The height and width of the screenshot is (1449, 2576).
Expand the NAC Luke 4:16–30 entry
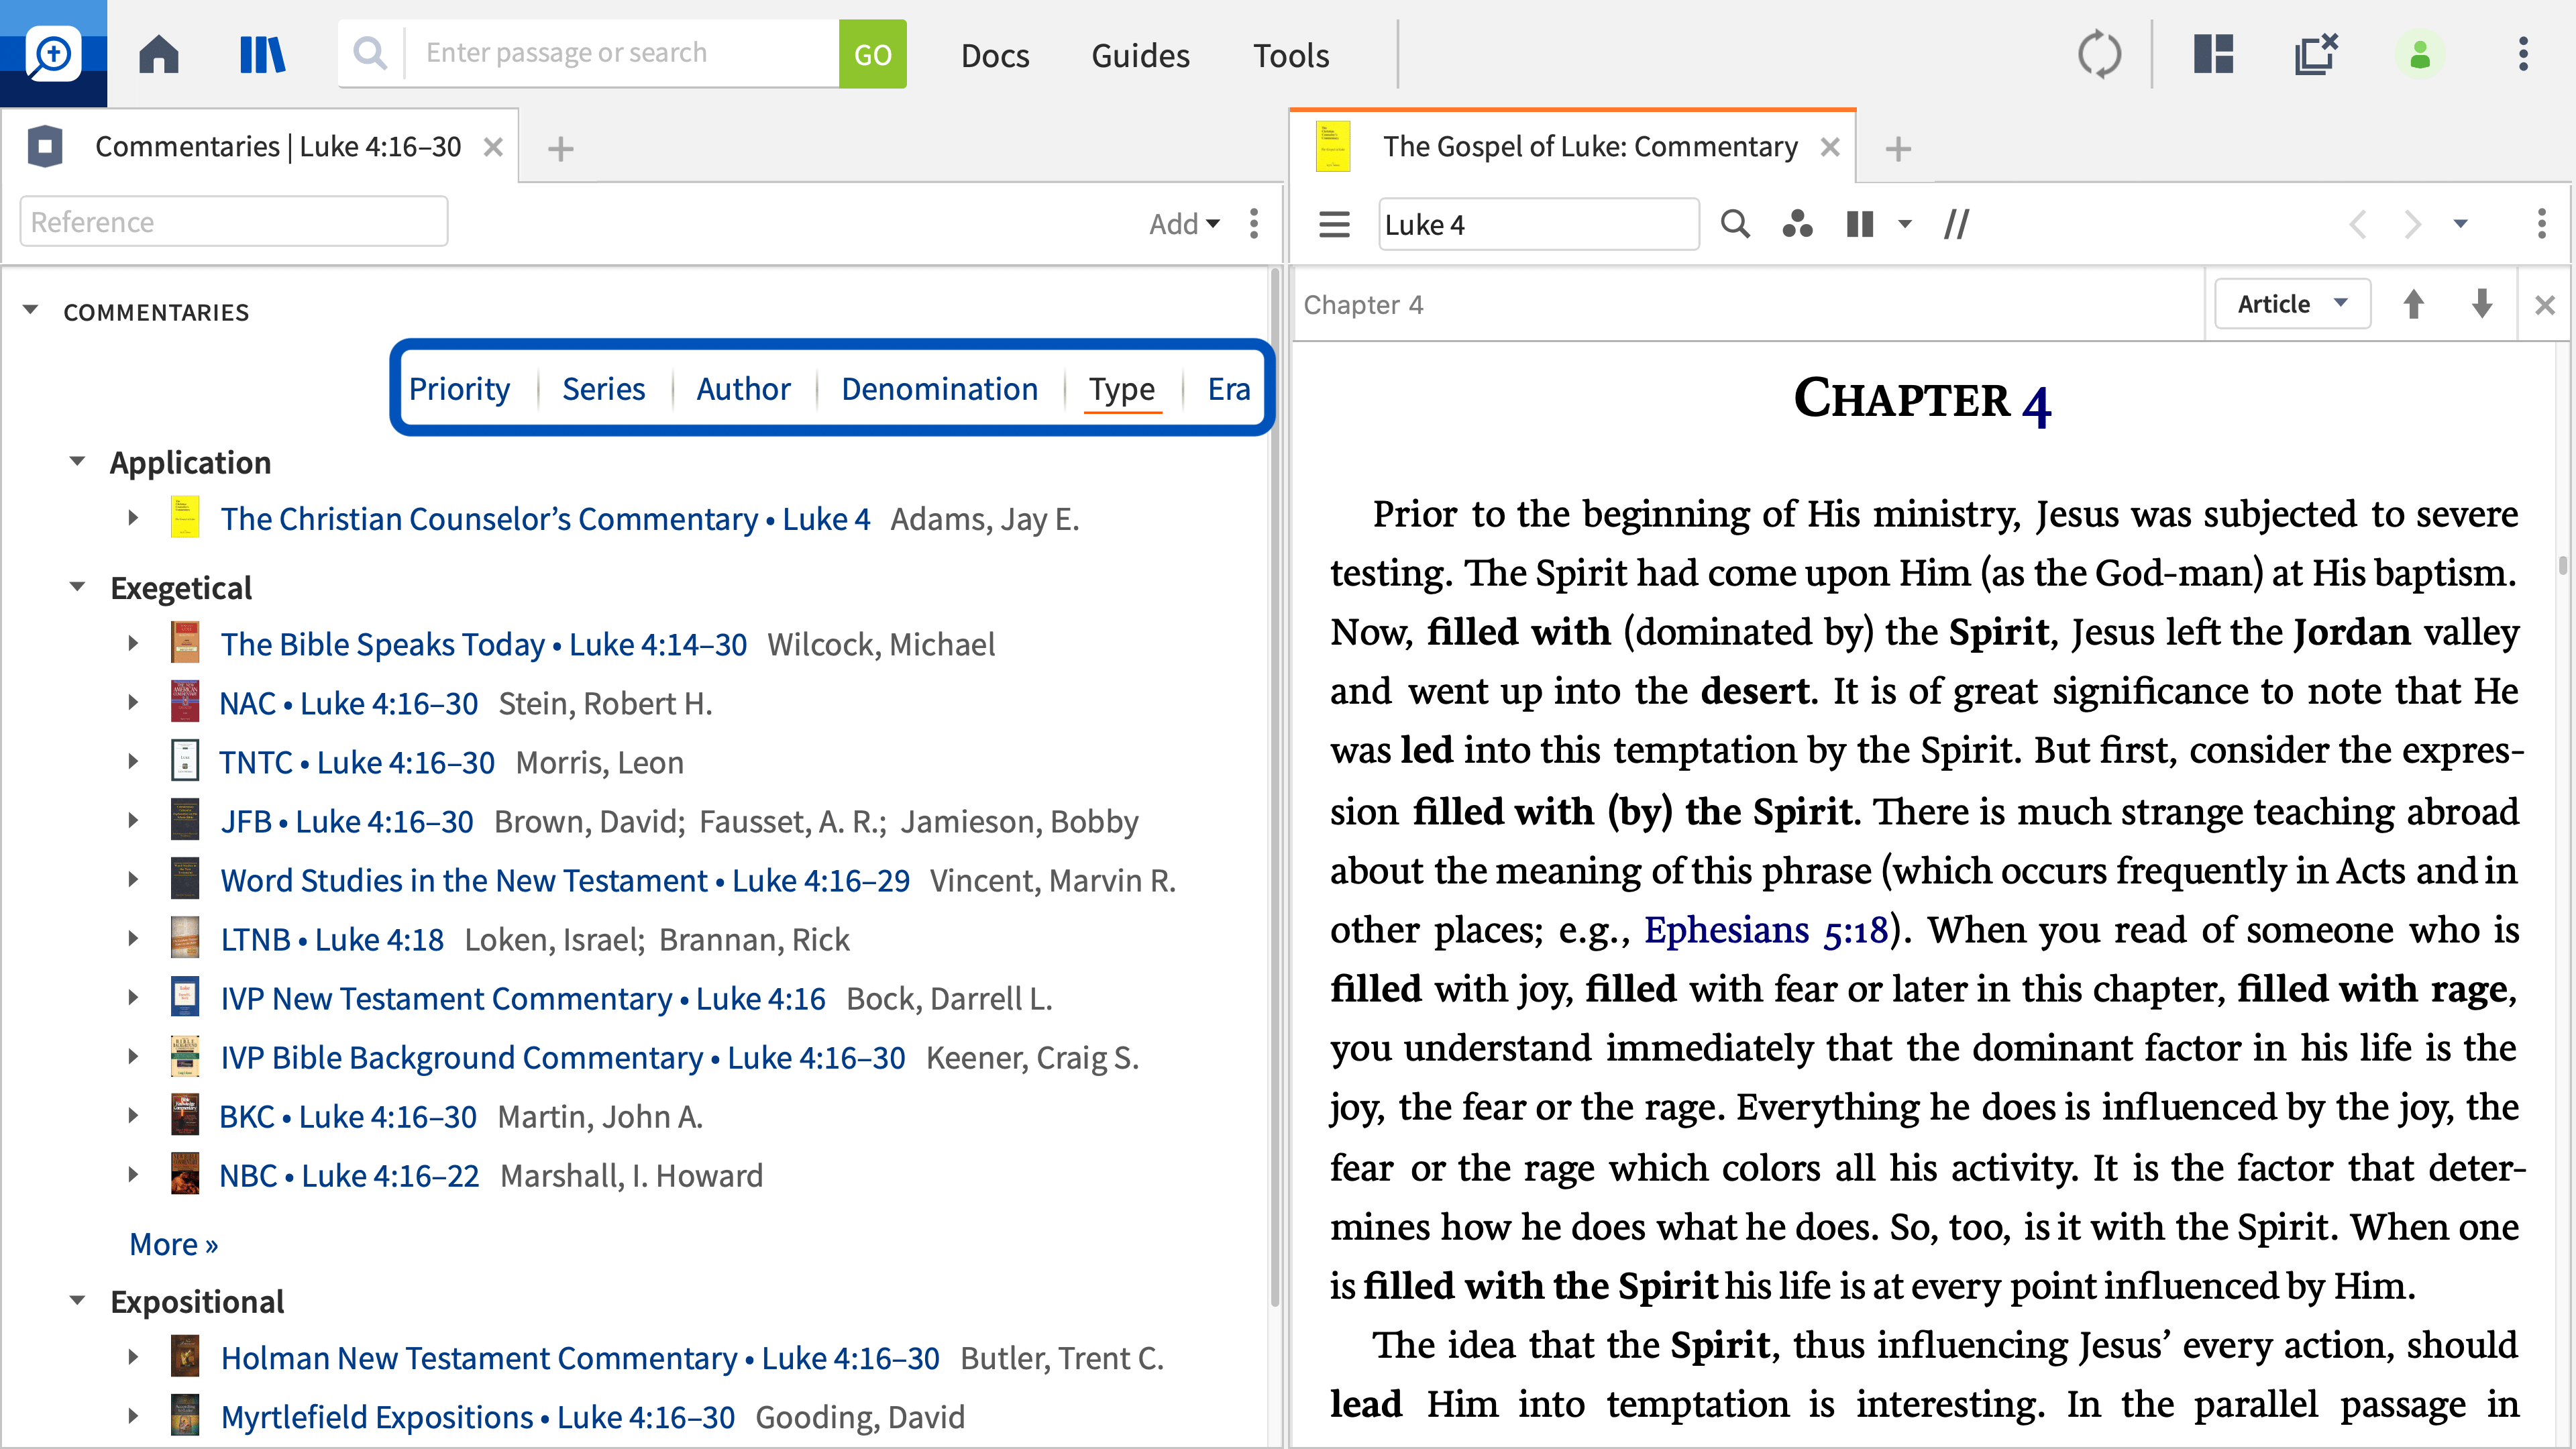133,702
